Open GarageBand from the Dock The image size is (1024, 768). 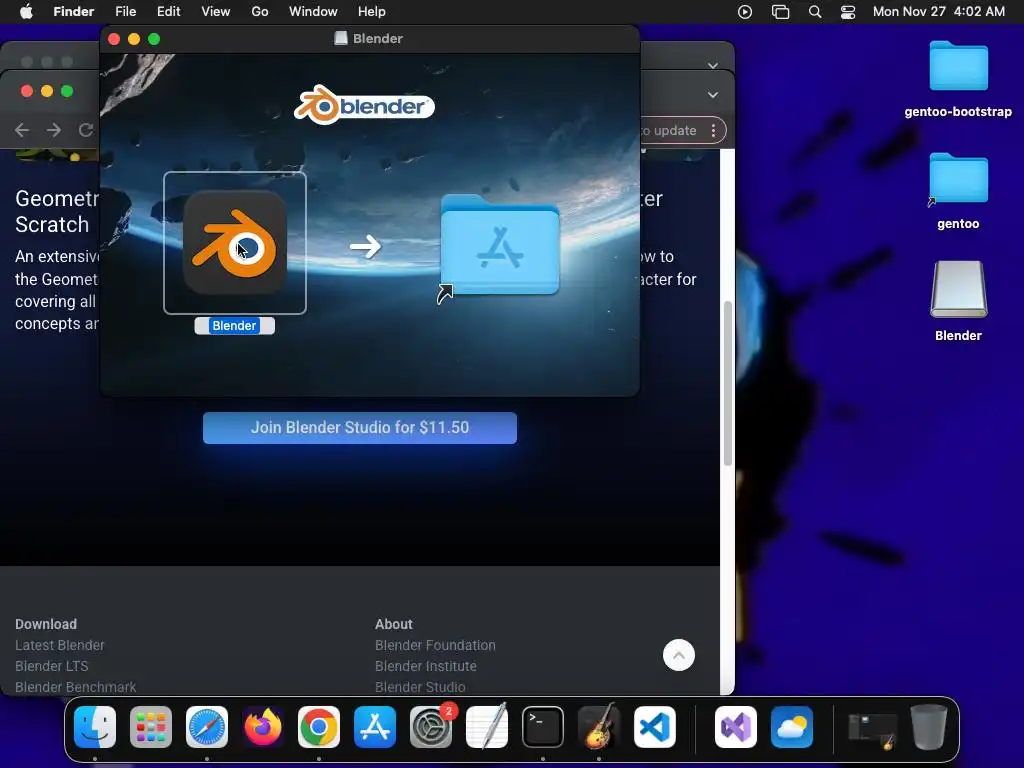[599, 727]
